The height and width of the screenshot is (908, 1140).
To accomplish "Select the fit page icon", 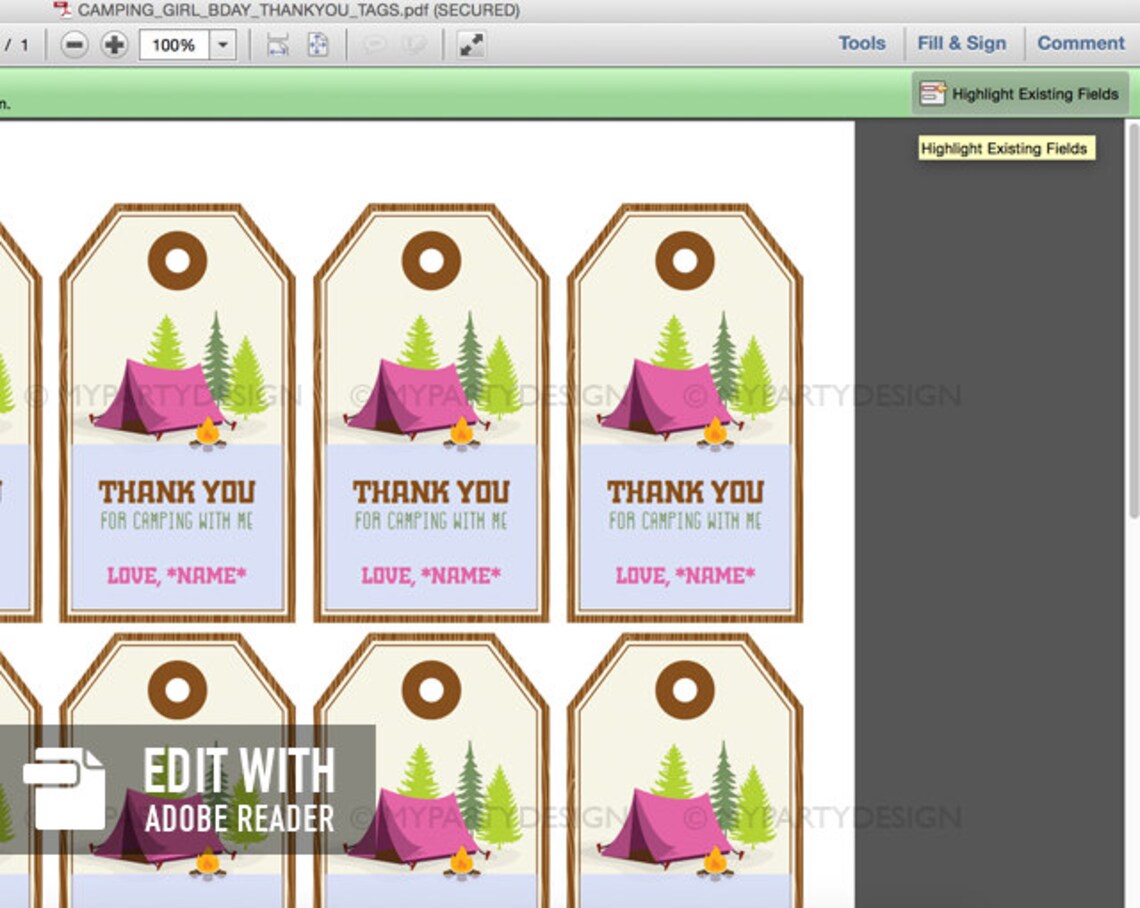I will coord(317,44).
